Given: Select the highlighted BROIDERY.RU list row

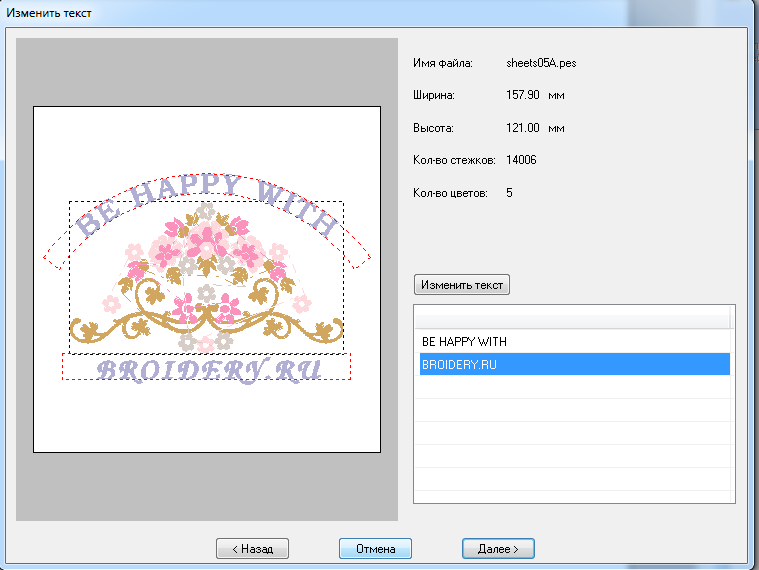Looking at the screenshot, I should click(x=573, y=365).
